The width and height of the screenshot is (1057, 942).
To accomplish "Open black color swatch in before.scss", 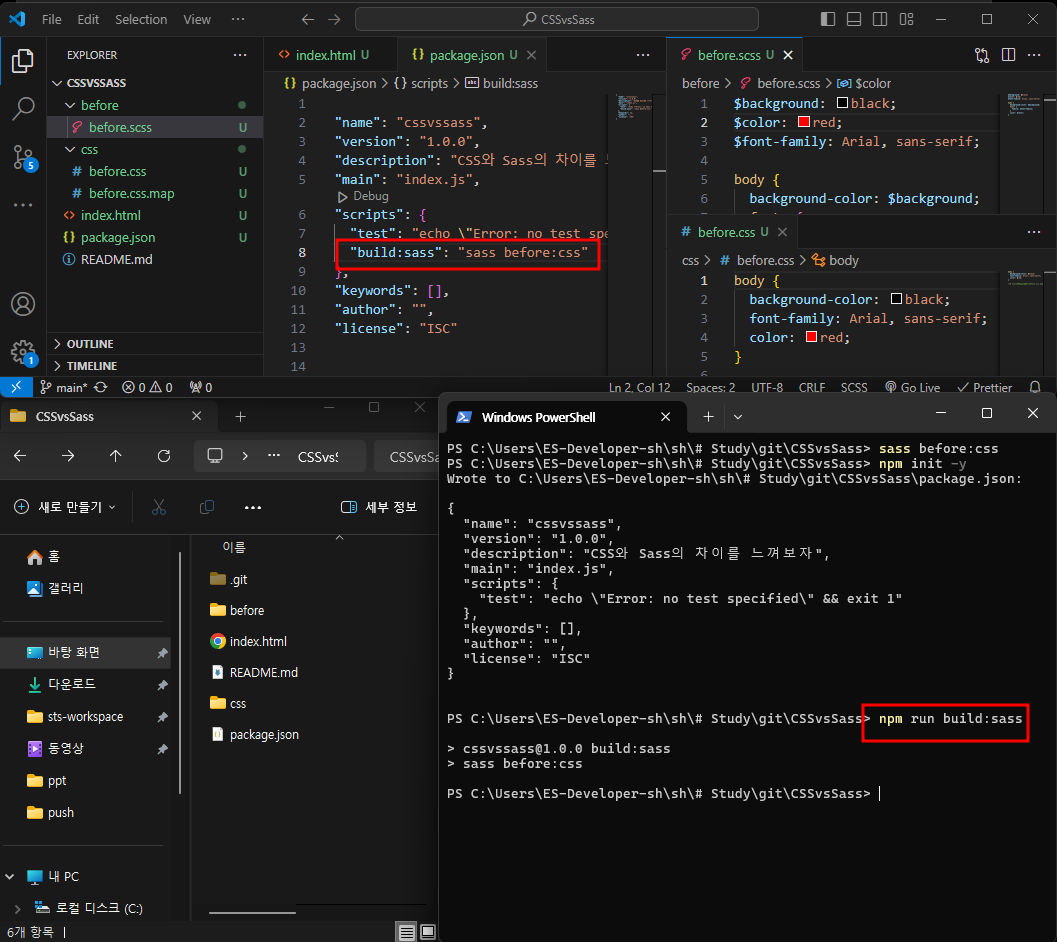I will coord(843,103).
